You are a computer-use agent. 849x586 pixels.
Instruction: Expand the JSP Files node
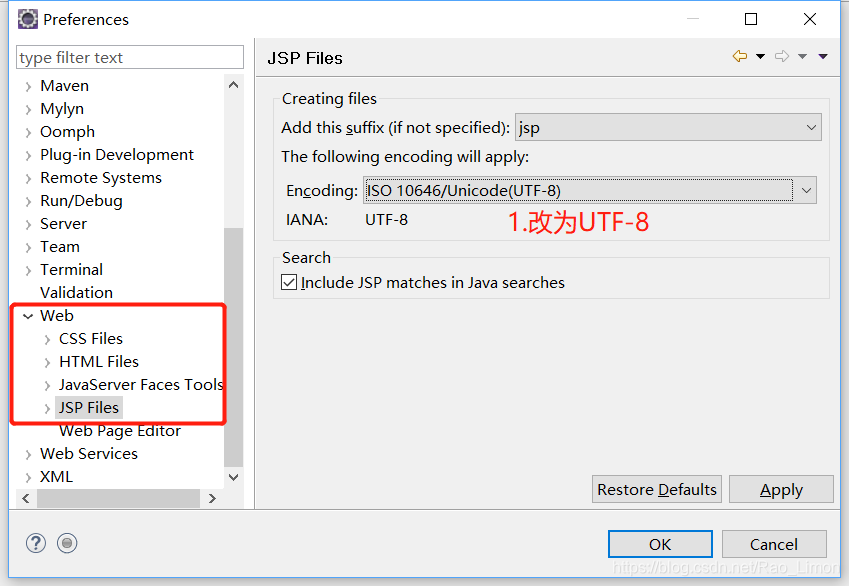(48, 408)
